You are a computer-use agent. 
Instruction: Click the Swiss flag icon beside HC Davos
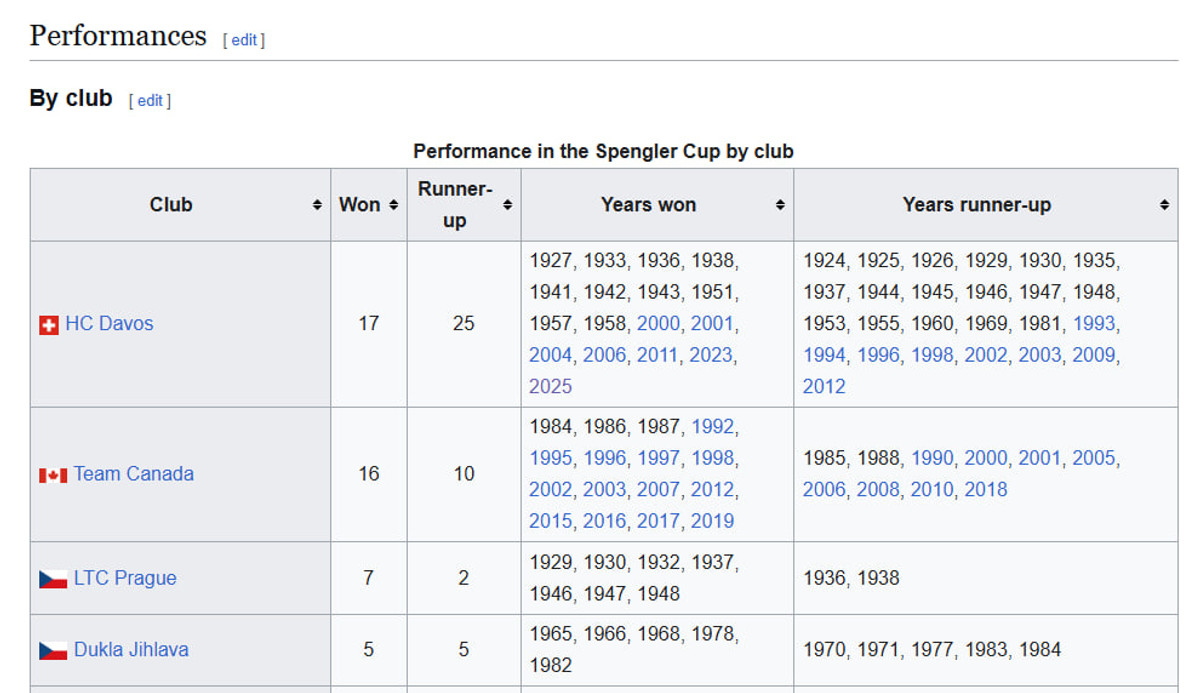[48, 325]
